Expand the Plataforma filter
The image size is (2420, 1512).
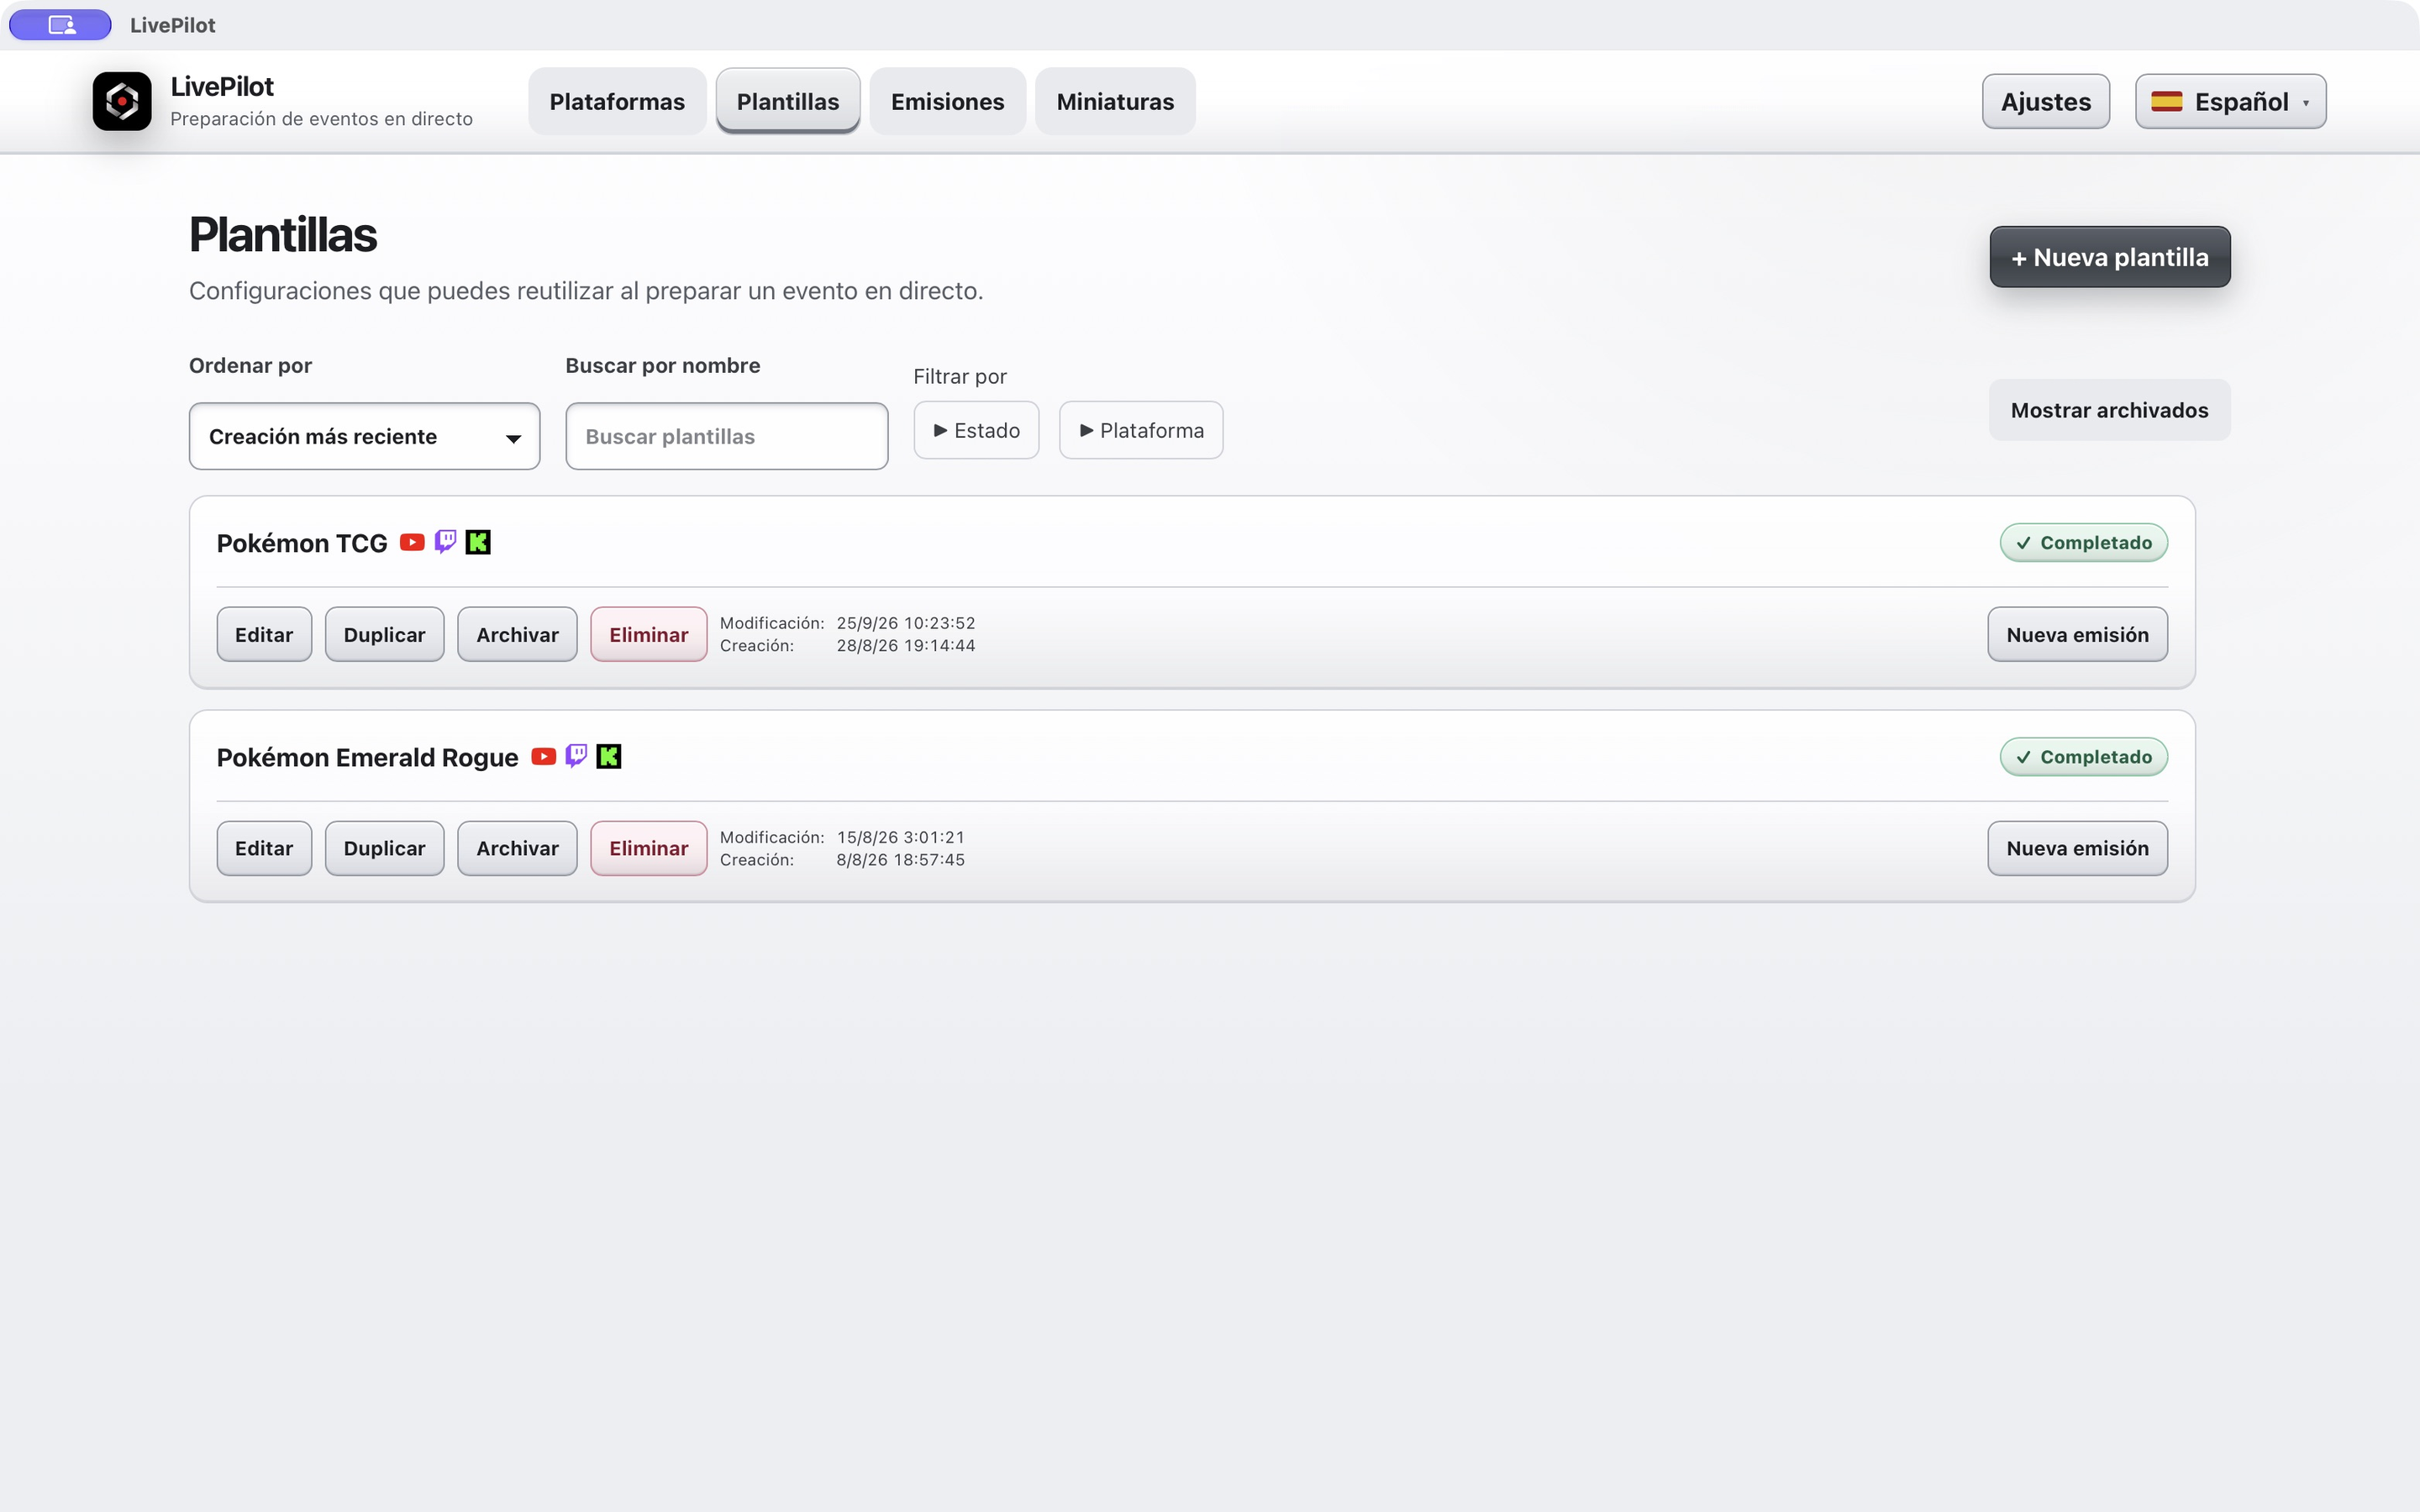point(1141,430)
